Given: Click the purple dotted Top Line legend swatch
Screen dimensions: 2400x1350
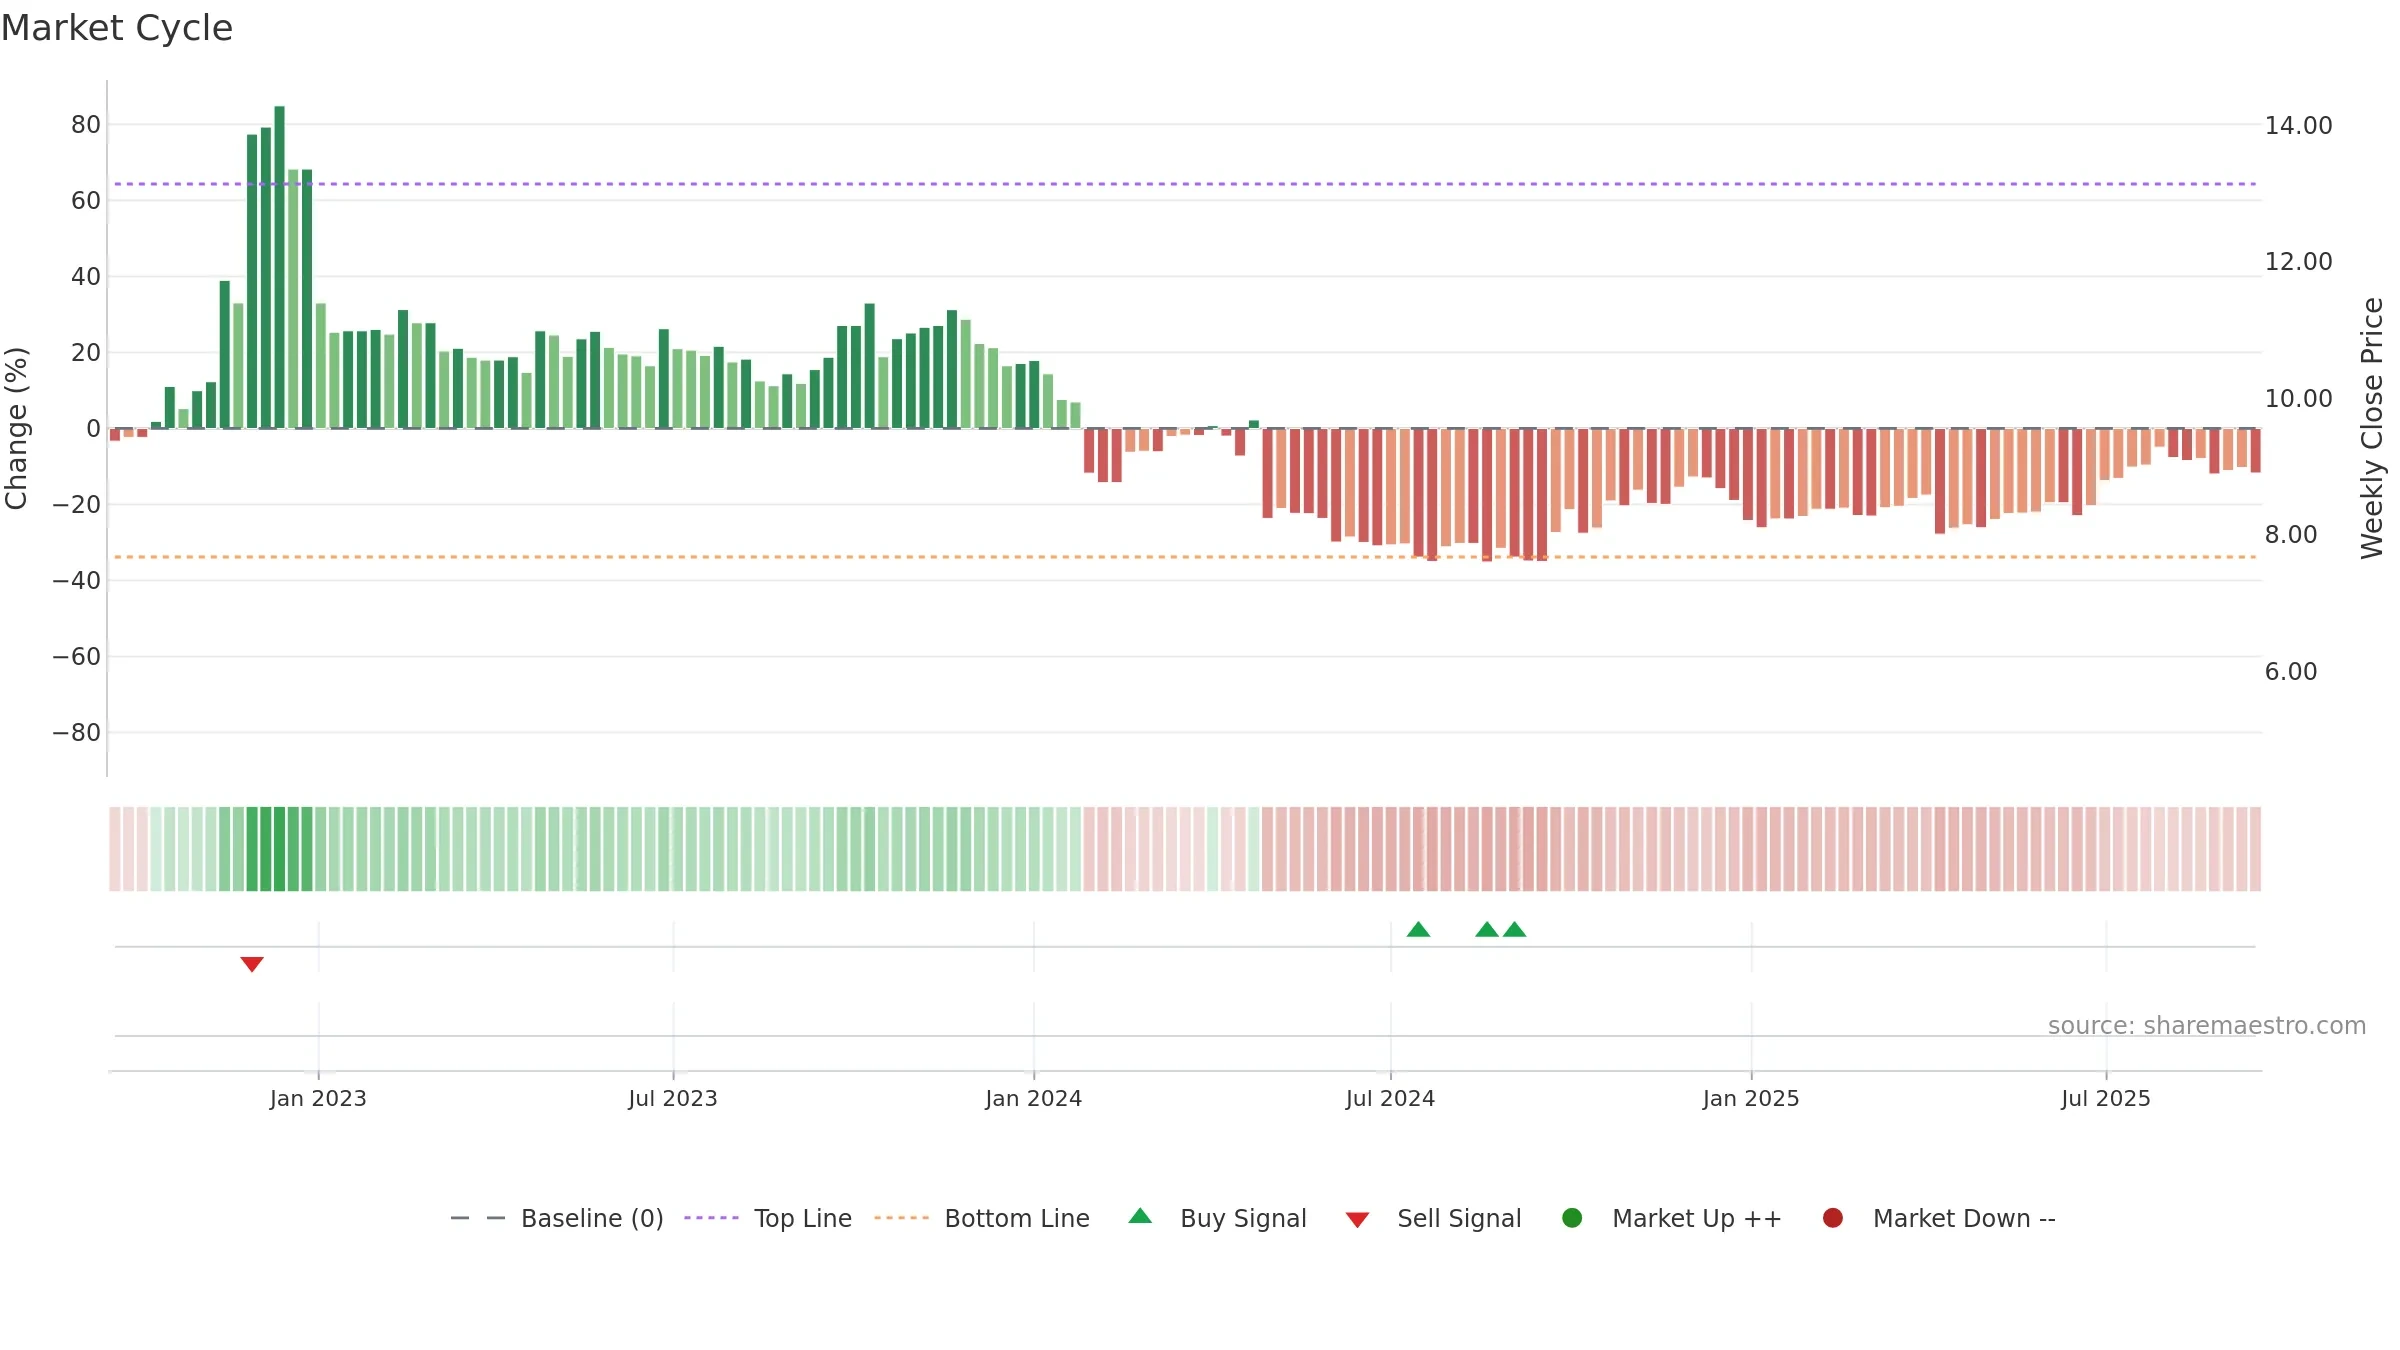Looking at the screenshot, I should [711, 1218].
